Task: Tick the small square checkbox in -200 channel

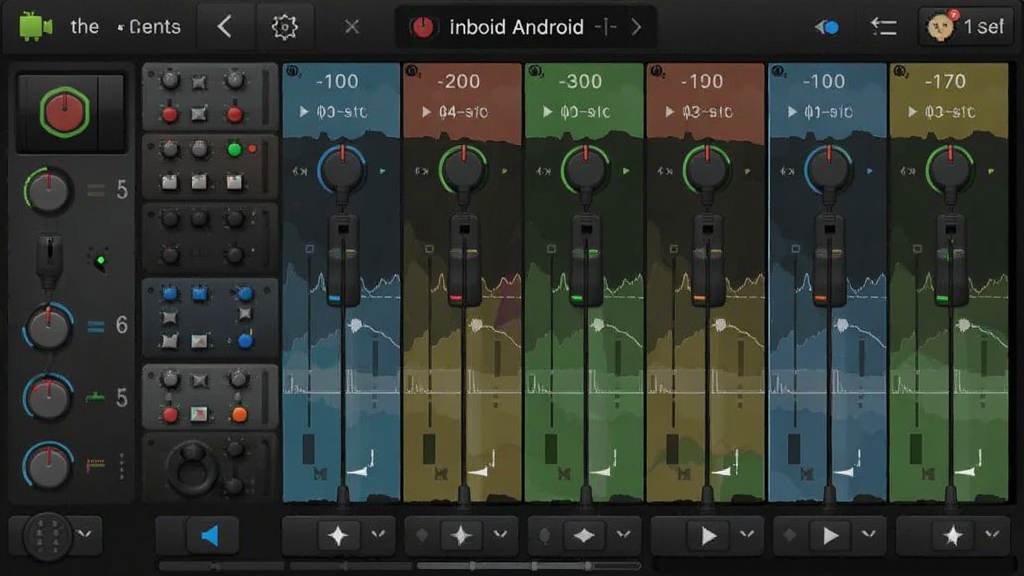Action: [x=429, y=249]
